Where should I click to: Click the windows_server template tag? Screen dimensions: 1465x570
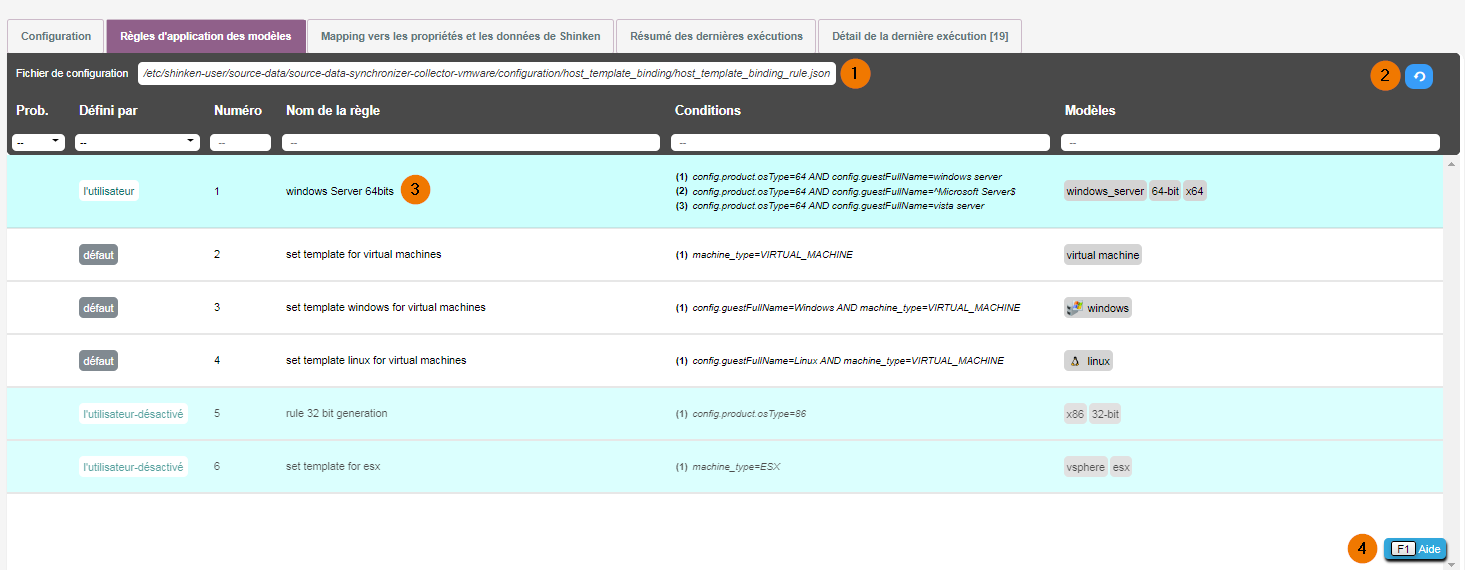(x=1104, y=191)
